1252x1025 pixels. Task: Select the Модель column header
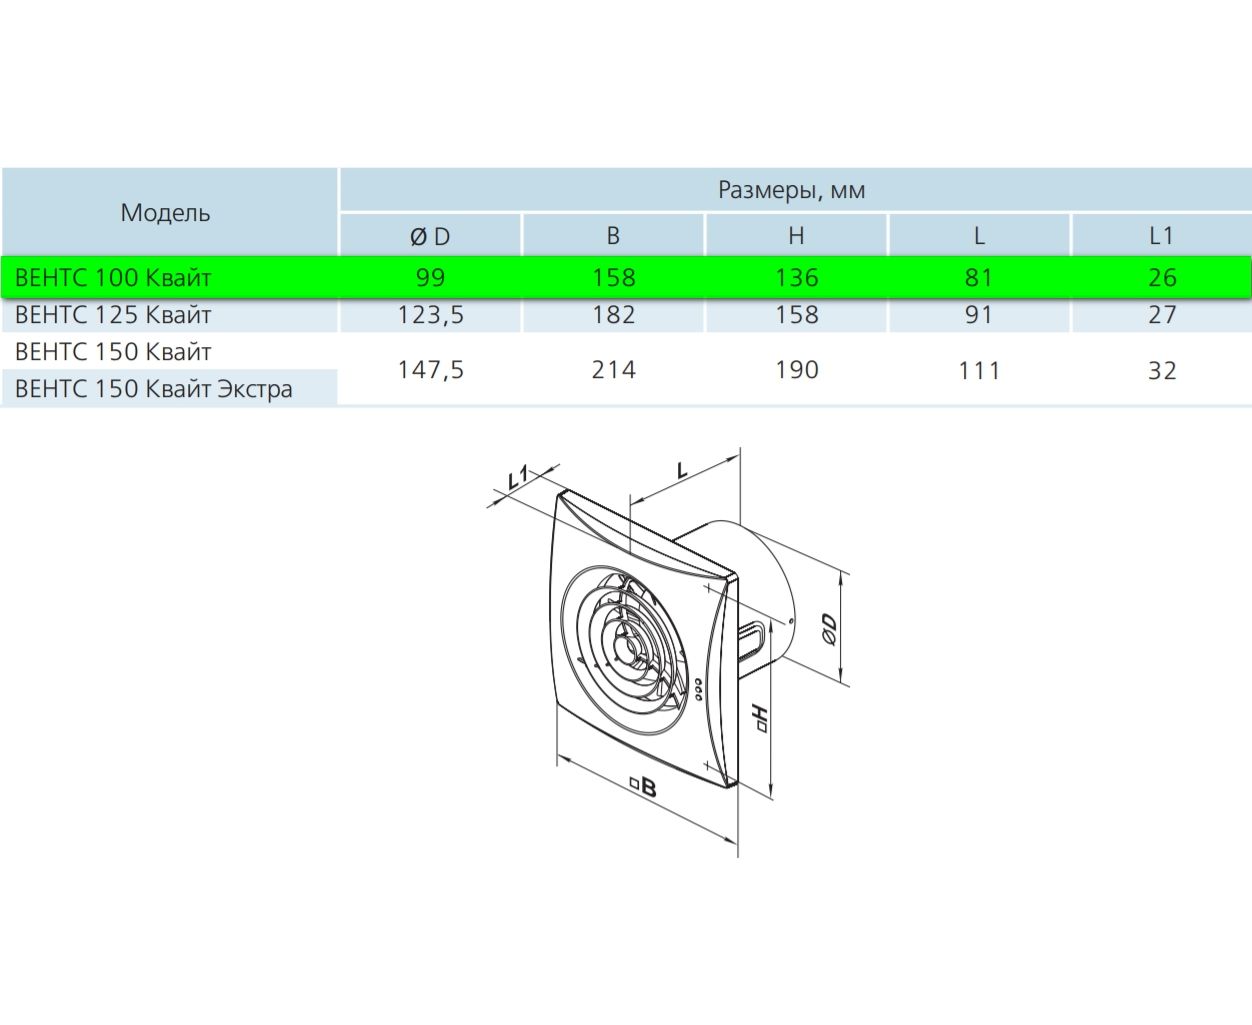(166, 212)
